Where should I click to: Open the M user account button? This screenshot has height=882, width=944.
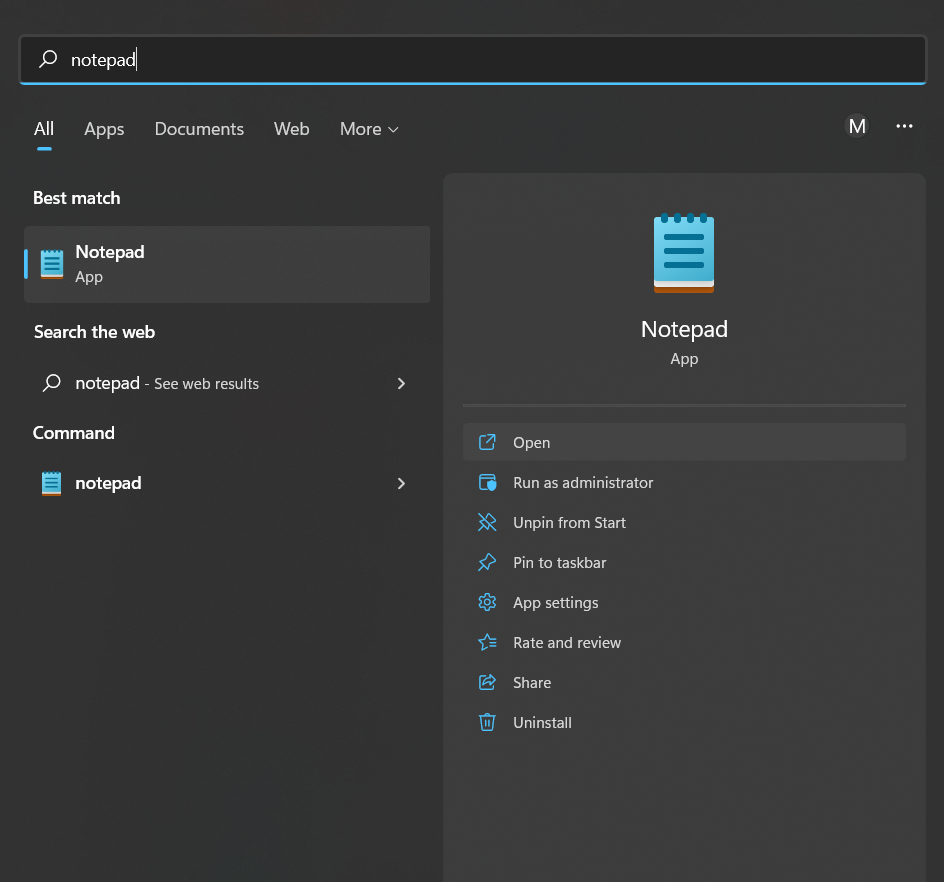[x=857, y=126]
